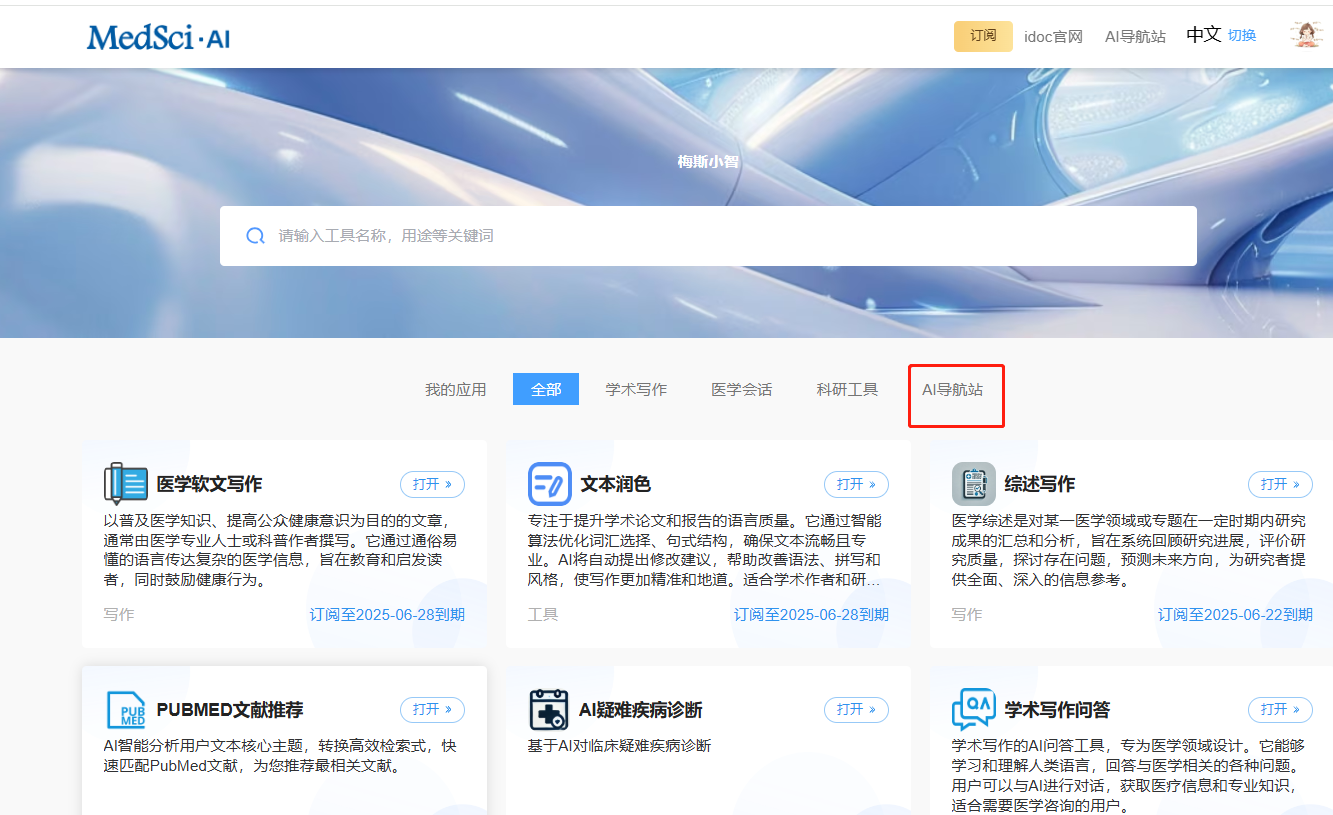Click the 学术写作问答 QA chat icon
Image resolution: width=1333 pixels, height=815 pixels.
[x=973, y=710]
